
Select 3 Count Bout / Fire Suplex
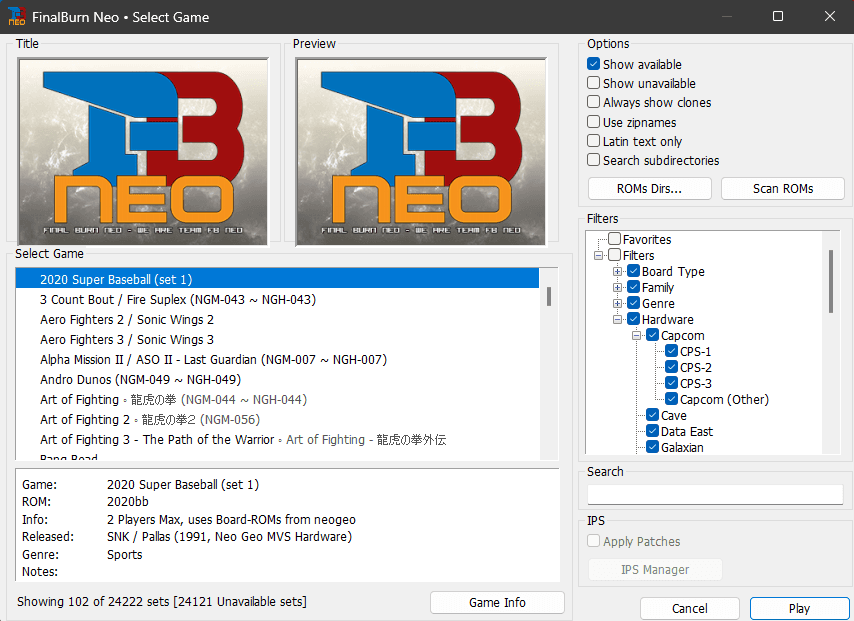click(277, 299)
